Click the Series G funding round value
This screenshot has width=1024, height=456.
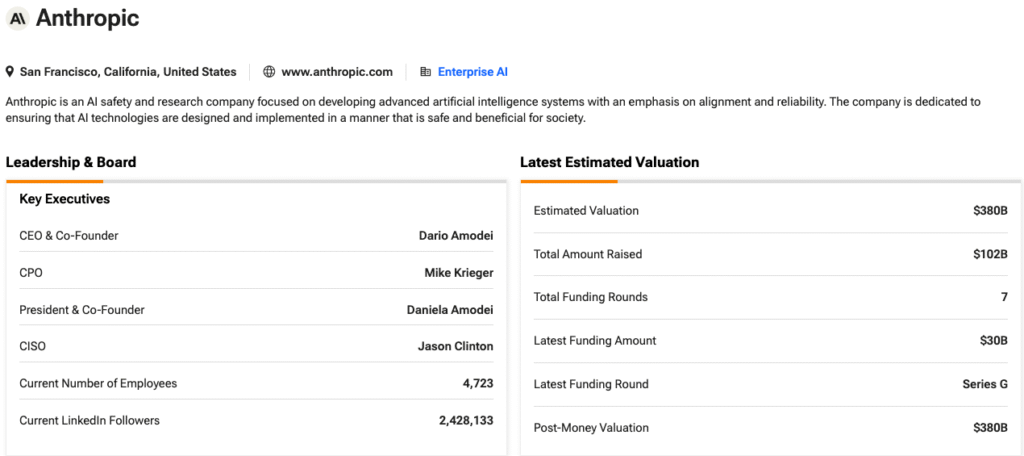tap(984, 384)
